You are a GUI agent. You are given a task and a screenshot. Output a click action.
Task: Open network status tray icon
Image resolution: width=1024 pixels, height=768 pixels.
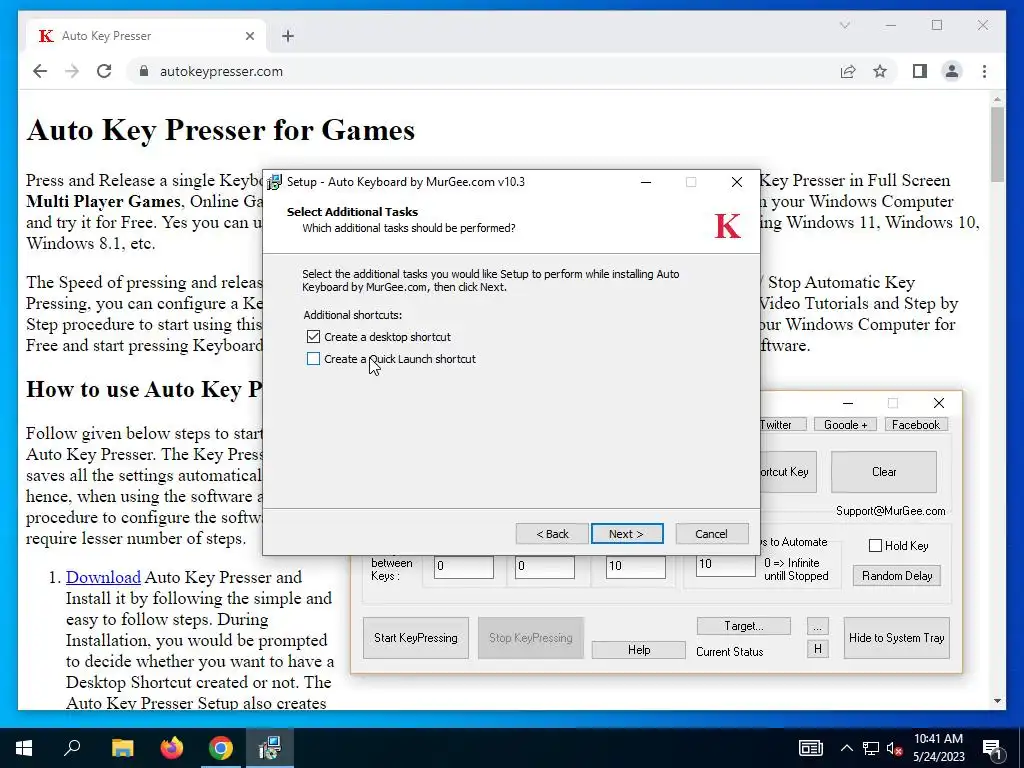(x=871, y=748)
